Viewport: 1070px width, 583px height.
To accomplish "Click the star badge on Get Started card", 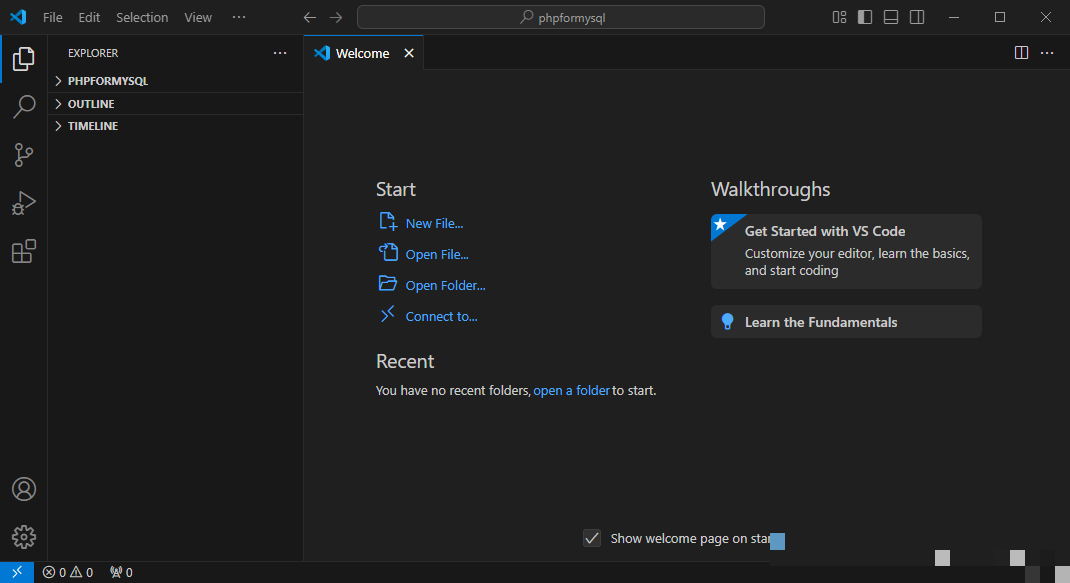I will tap(721, 224).
